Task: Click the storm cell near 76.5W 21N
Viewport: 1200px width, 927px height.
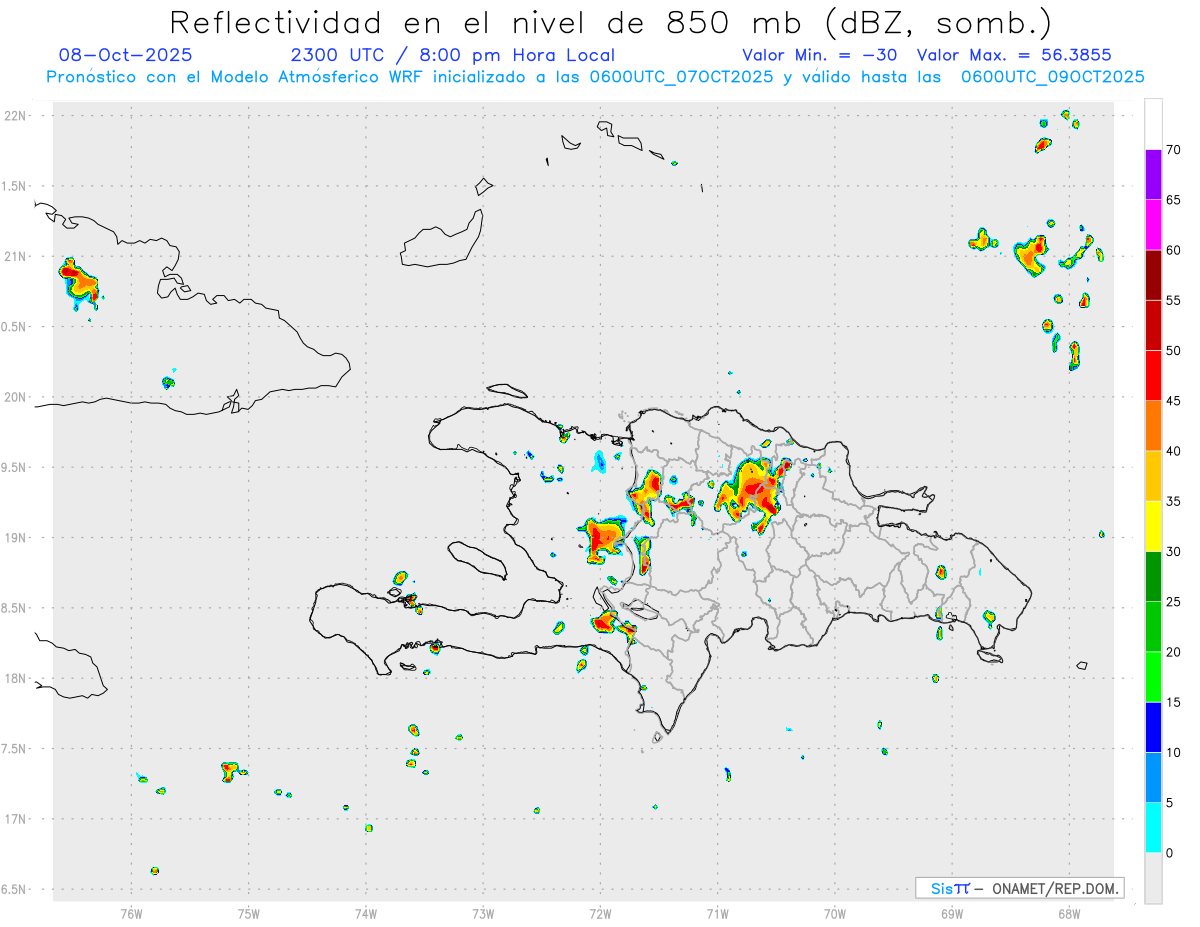Action: 80,282
